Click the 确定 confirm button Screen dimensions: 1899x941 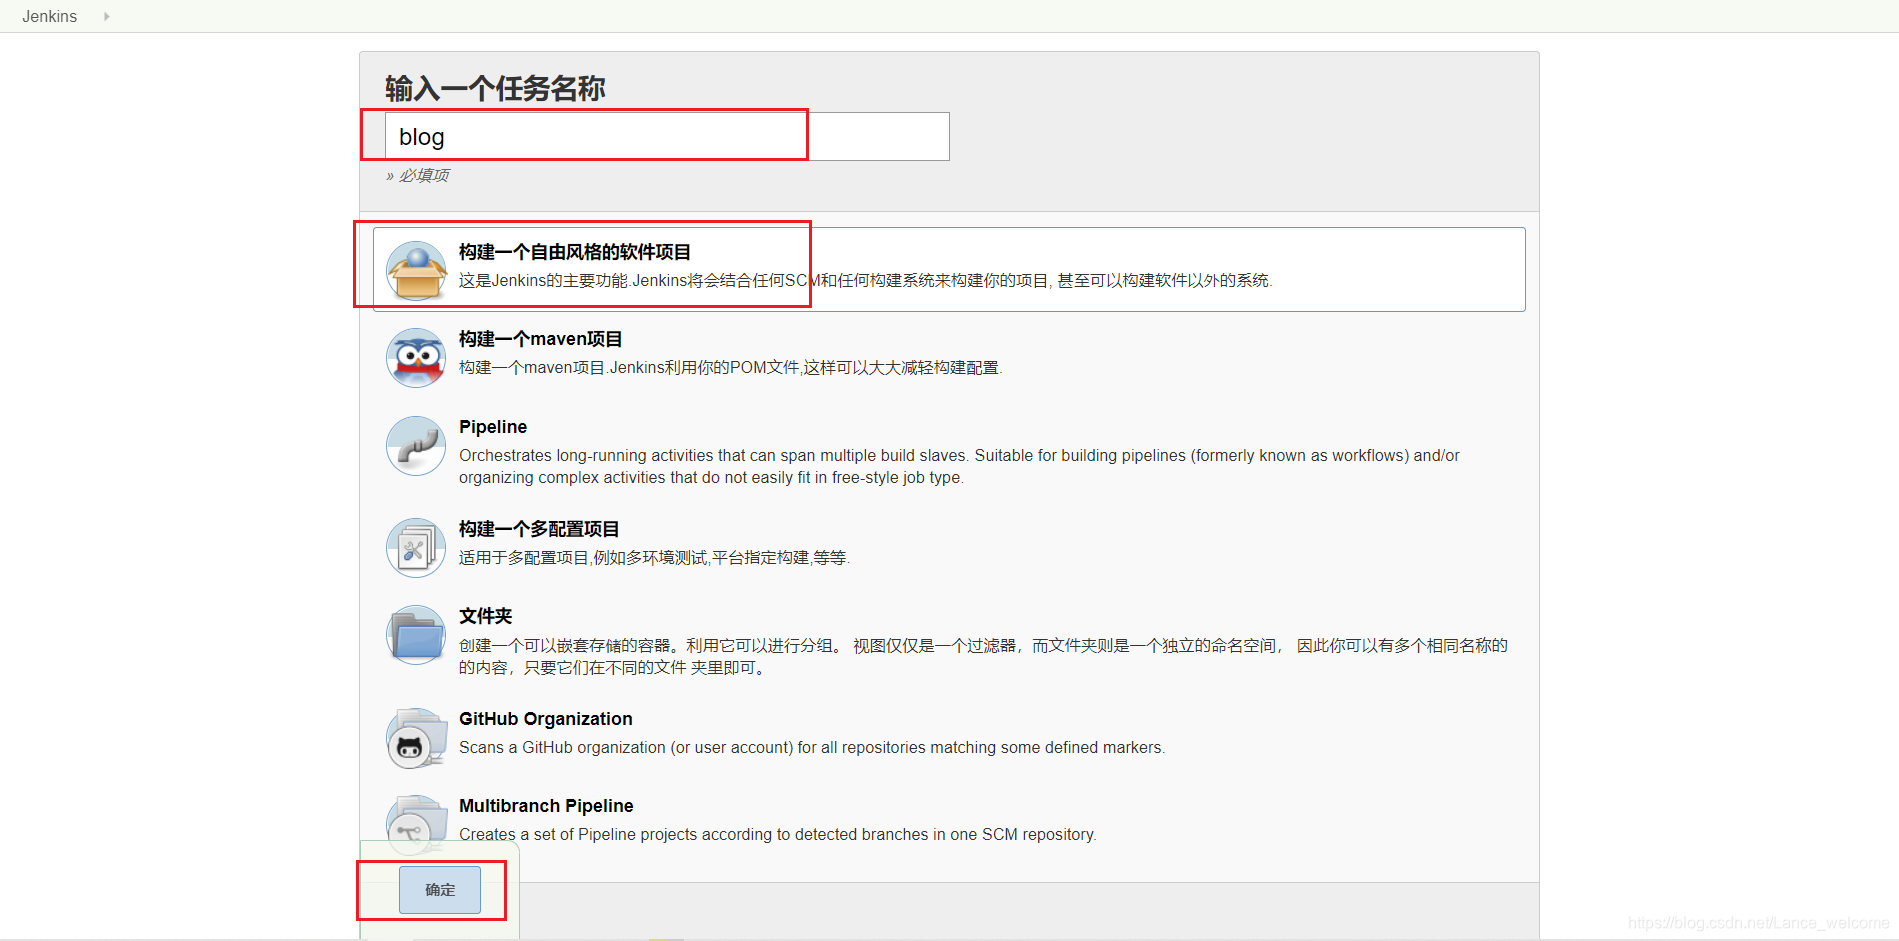tap(440, 890)
